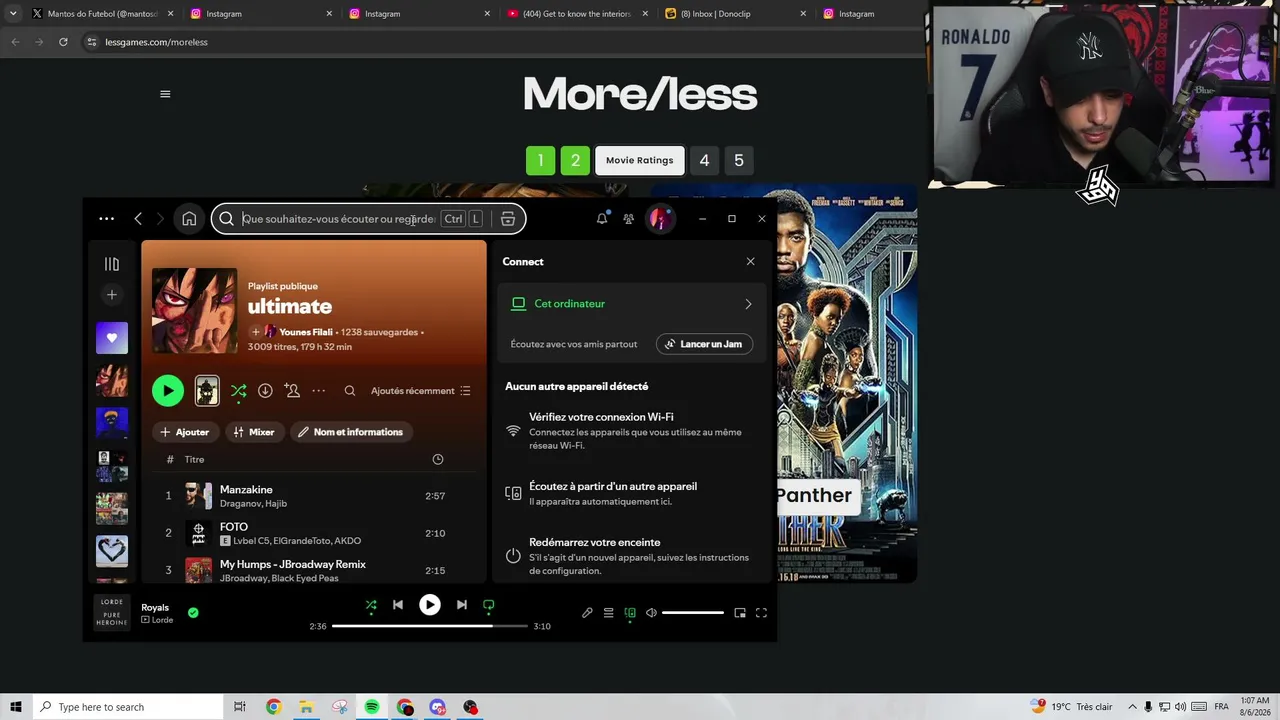Switch to the Inbox Donoclip browser tab
This screenshot has height=720, width=1280.
click(x=736, y=14)
